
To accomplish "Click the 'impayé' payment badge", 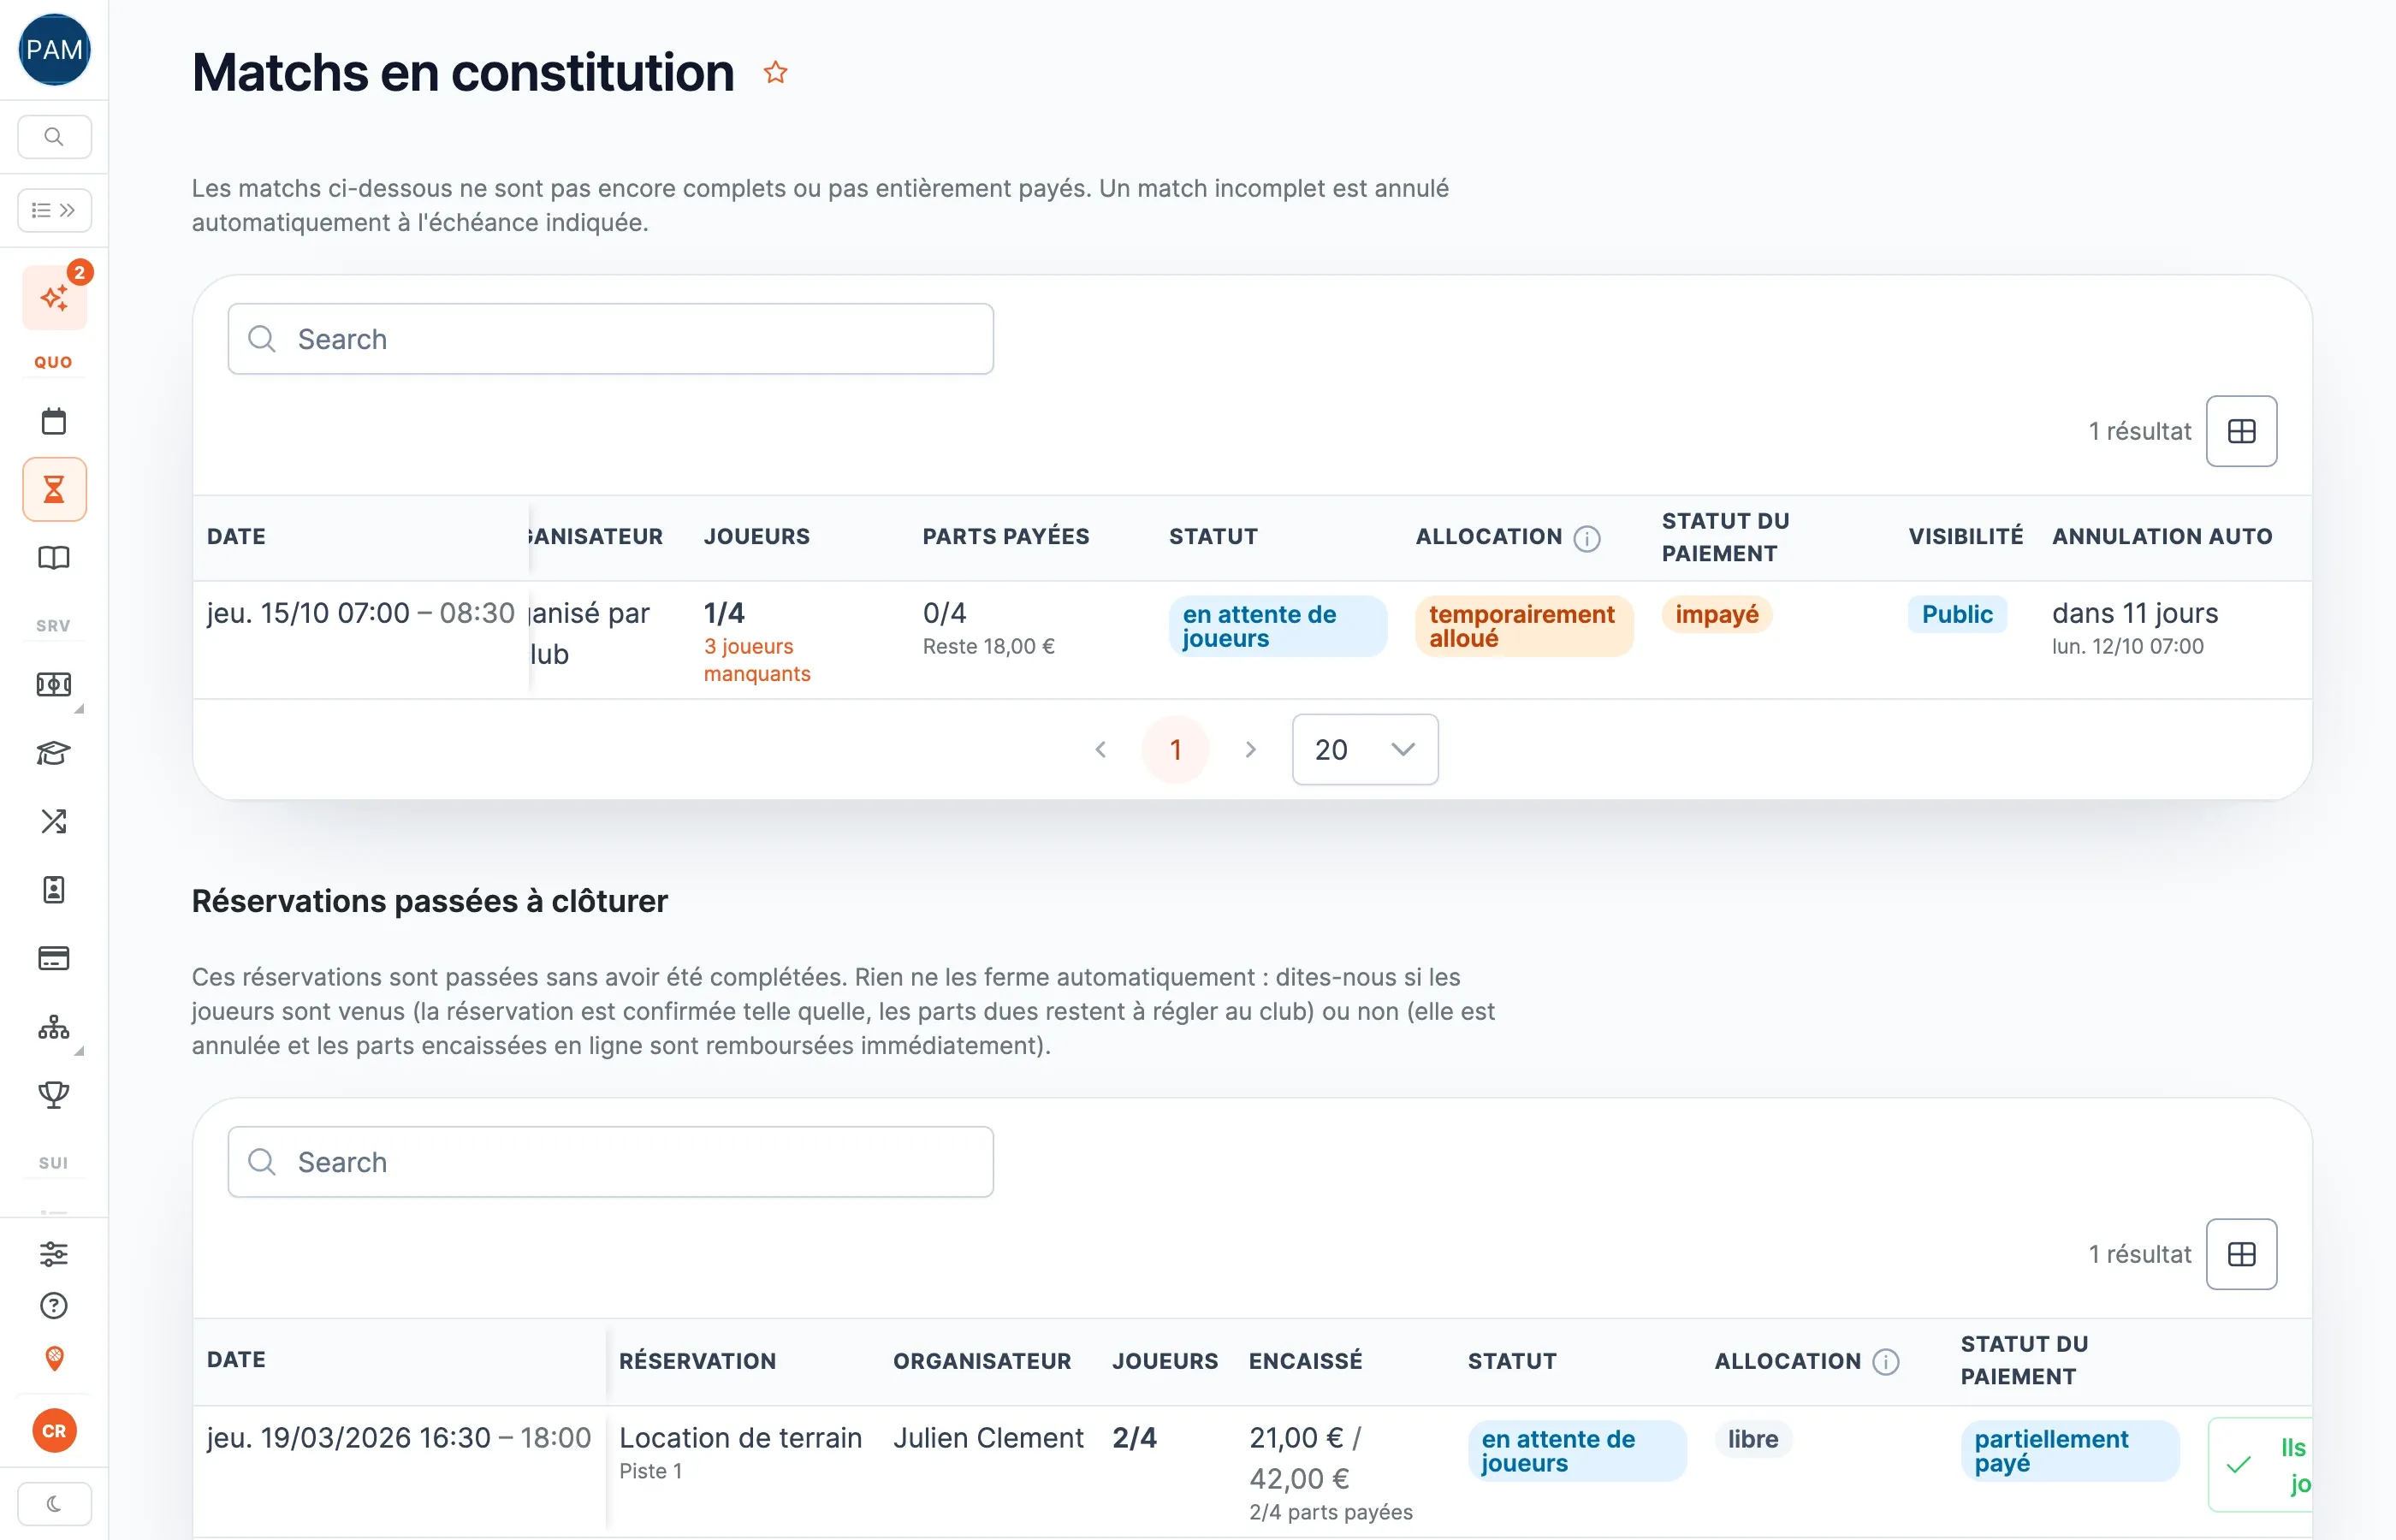I will coord(1716,614).
